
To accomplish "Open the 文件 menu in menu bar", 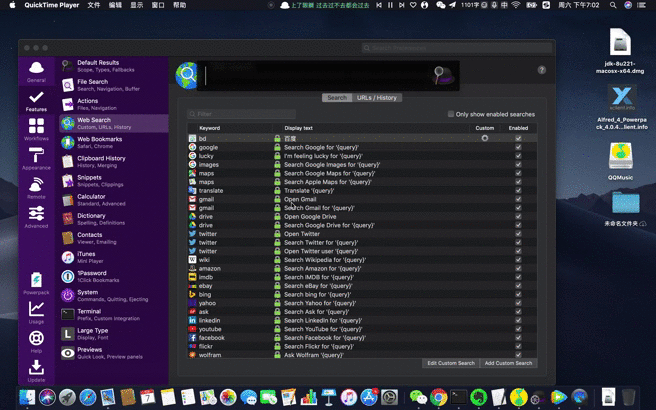I will tap(94, 5).
